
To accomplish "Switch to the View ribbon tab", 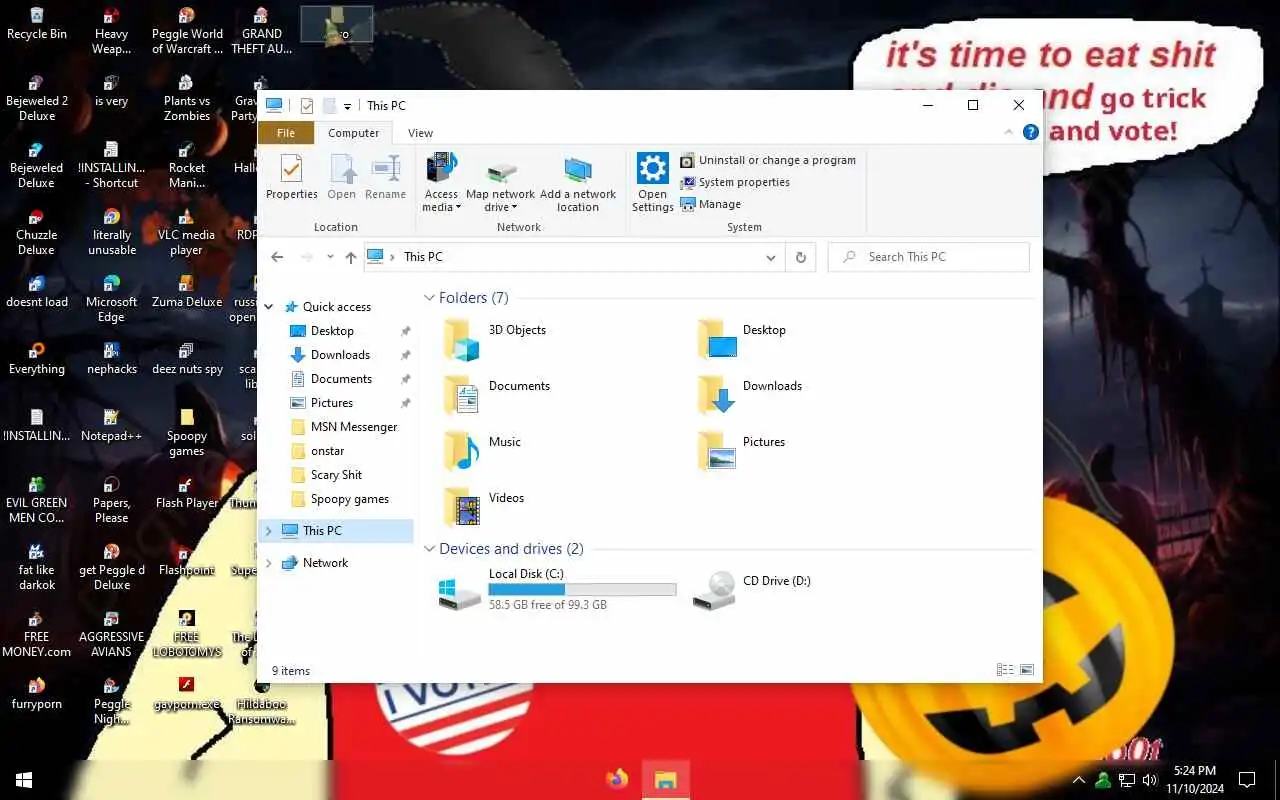I will point(421,133).
